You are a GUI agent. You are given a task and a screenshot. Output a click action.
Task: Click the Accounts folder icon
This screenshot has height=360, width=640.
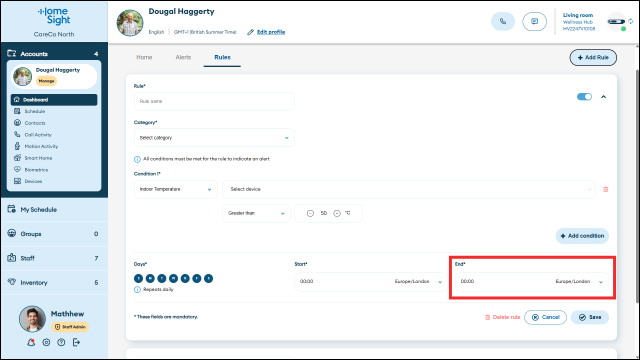click(11, 53)
